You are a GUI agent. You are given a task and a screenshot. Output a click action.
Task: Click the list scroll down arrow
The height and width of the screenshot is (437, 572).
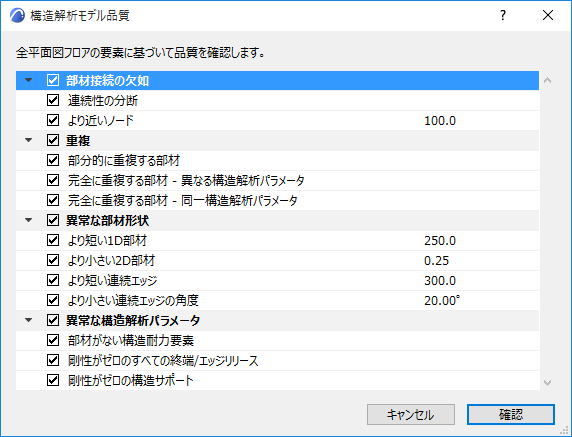[x=547, y=383]
